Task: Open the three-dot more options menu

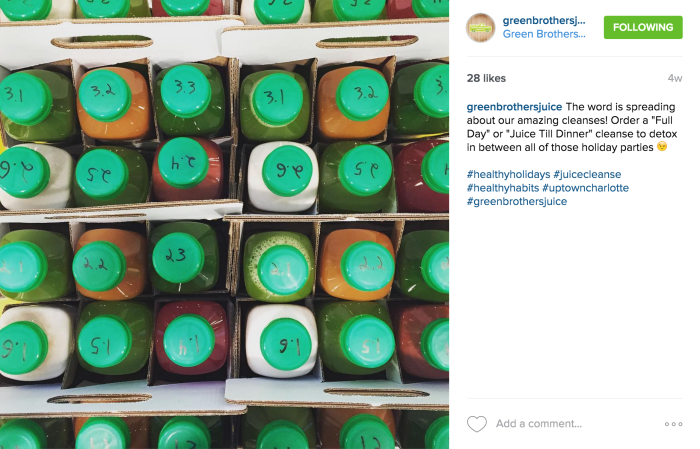Action: coord(673,424)
